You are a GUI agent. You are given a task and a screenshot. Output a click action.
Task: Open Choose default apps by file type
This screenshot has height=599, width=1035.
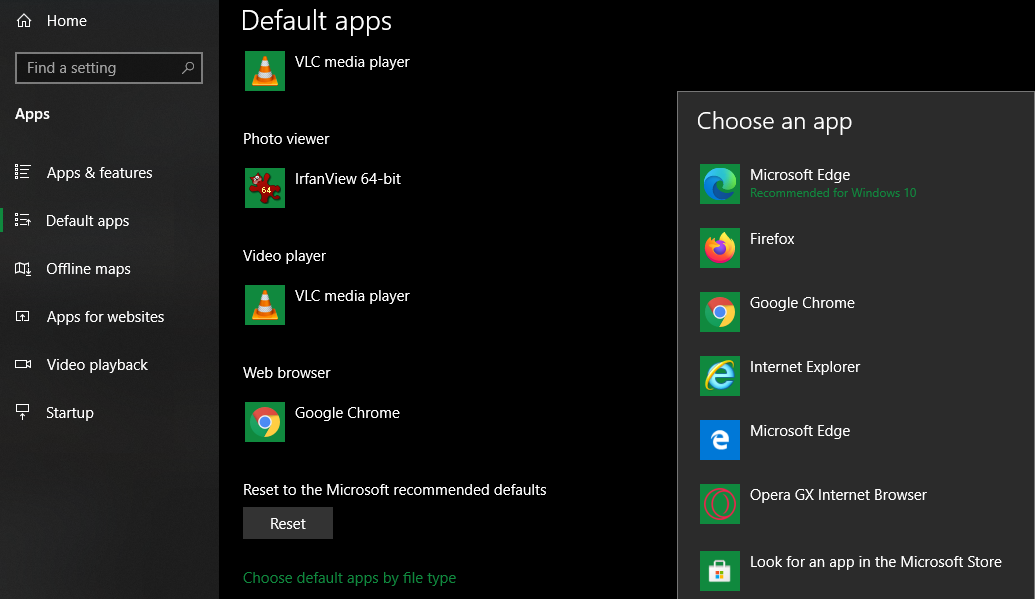[x=349, y=578]
